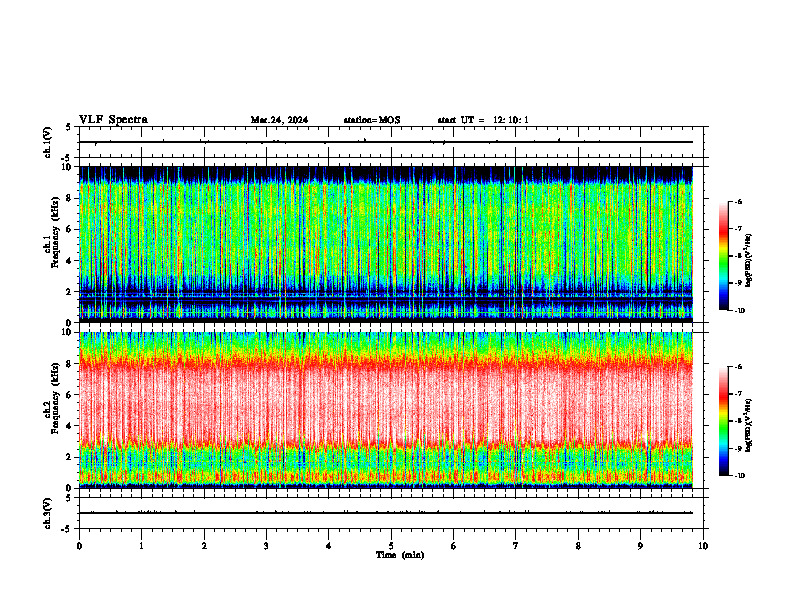Click time axis tick label '0'
This screenshot has width=792, height=612.
tap(79, 546)
